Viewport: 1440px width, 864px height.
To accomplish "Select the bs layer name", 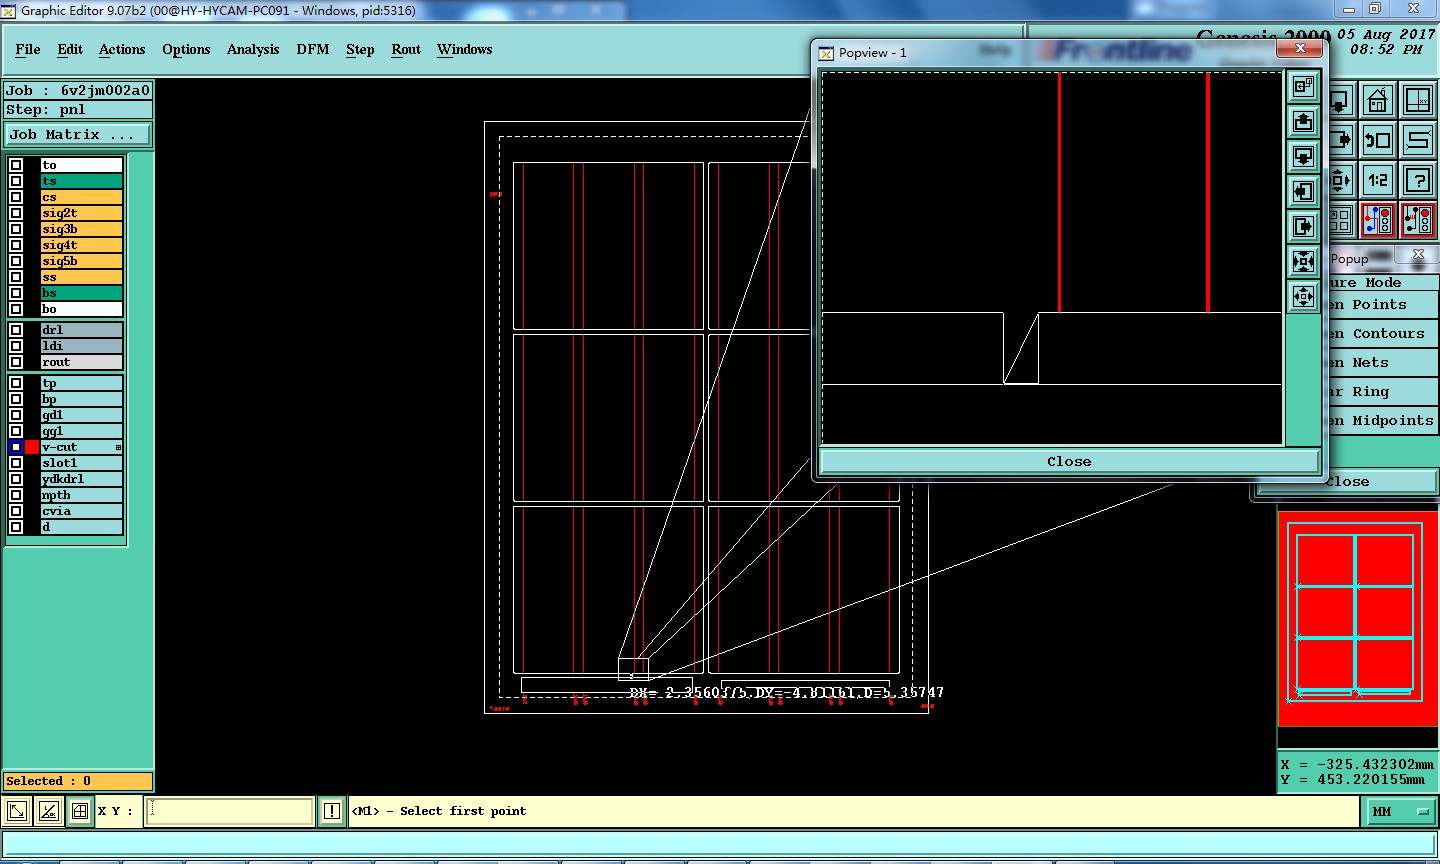I will tap(82, 293).
